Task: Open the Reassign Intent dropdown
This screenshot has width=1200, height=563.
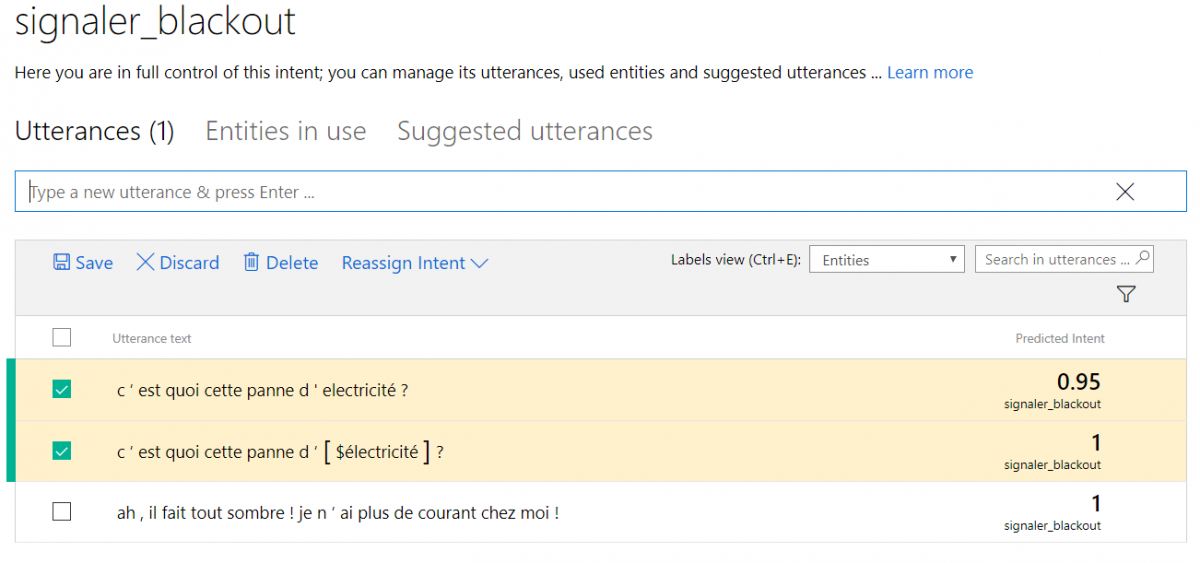Action: click(415, 263)
